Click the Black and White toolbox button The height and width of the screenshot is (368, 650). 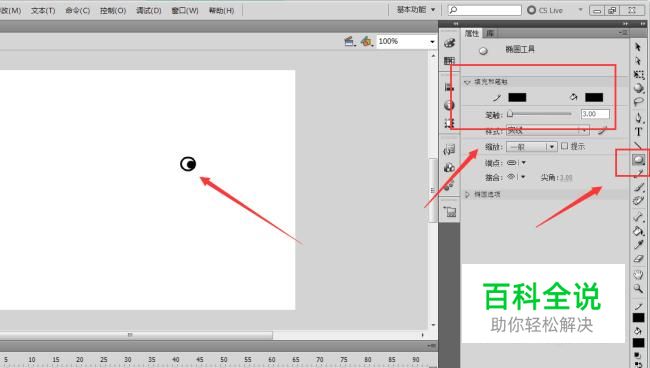[x=638, y=356]
